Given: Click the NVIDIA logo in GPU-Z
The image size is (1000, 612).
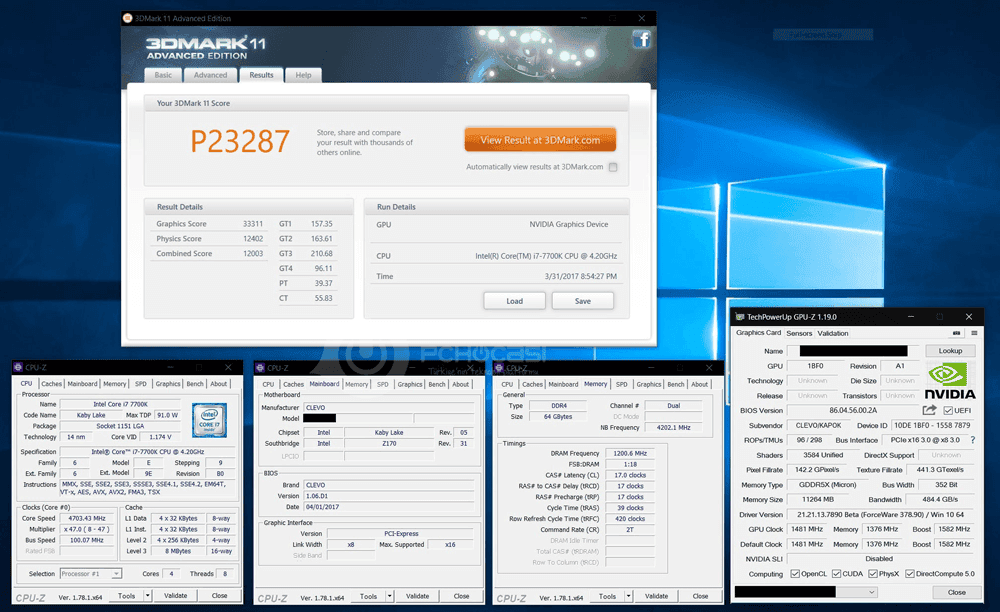Looking at the screenshot, I should coord(950,381).
